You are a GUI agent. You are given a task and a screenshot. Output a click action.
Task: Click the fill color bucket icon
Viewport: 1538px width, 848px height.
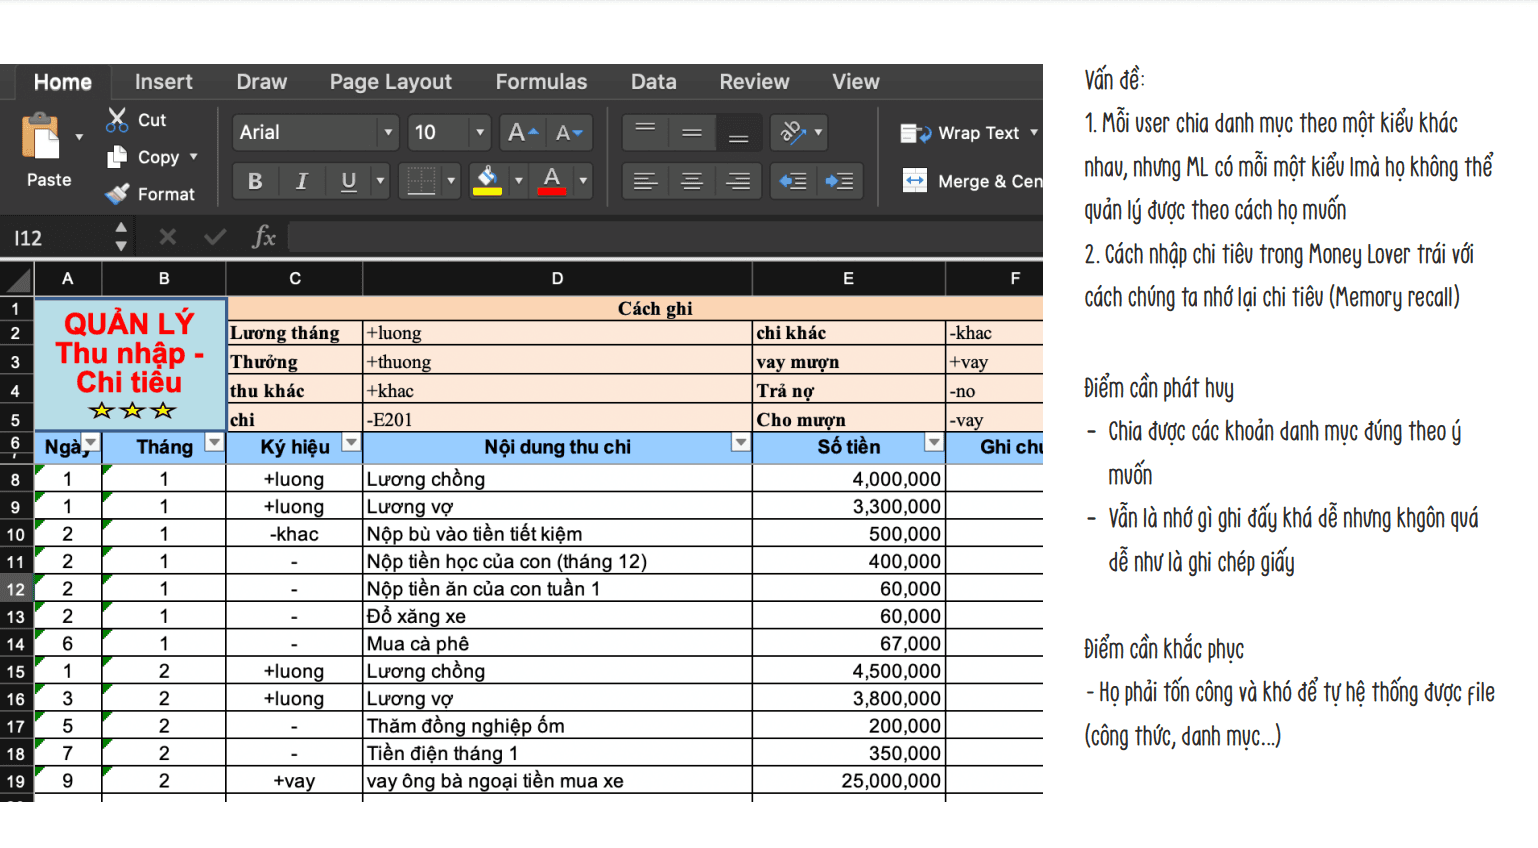point(488,181)
